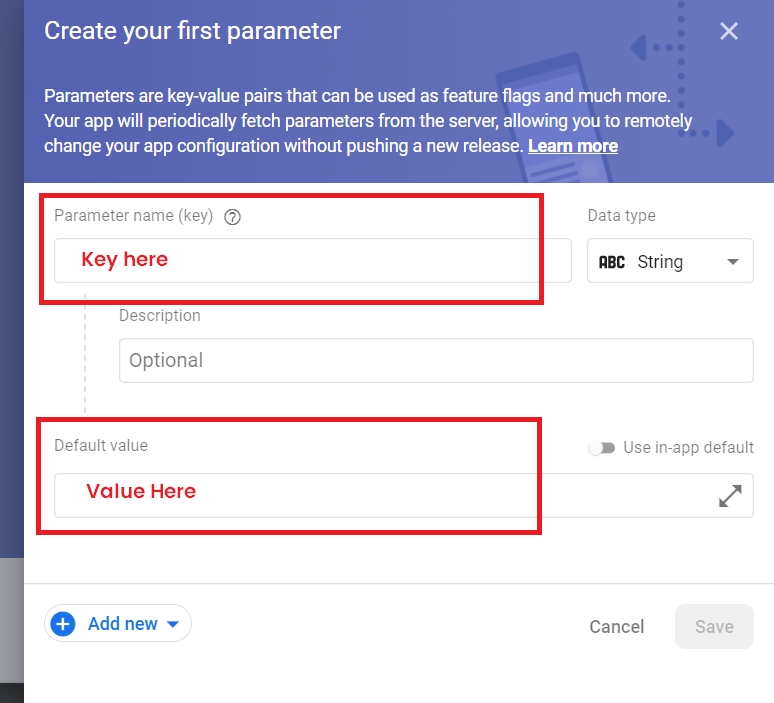
Task: Close the Create your first parameter dialog
Action: (x=729, y=31)
